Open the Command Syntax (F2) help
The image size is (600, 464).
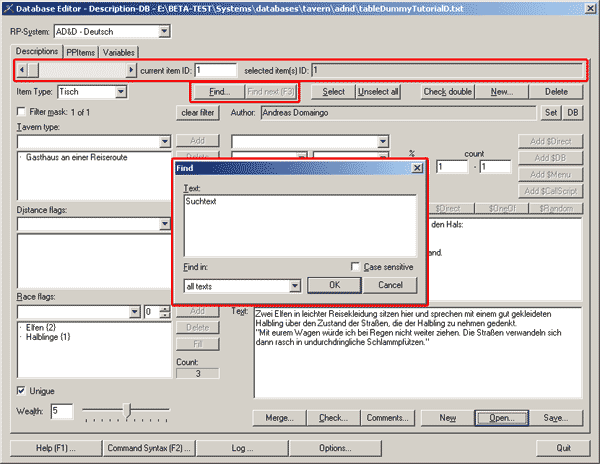coord(149,447)
